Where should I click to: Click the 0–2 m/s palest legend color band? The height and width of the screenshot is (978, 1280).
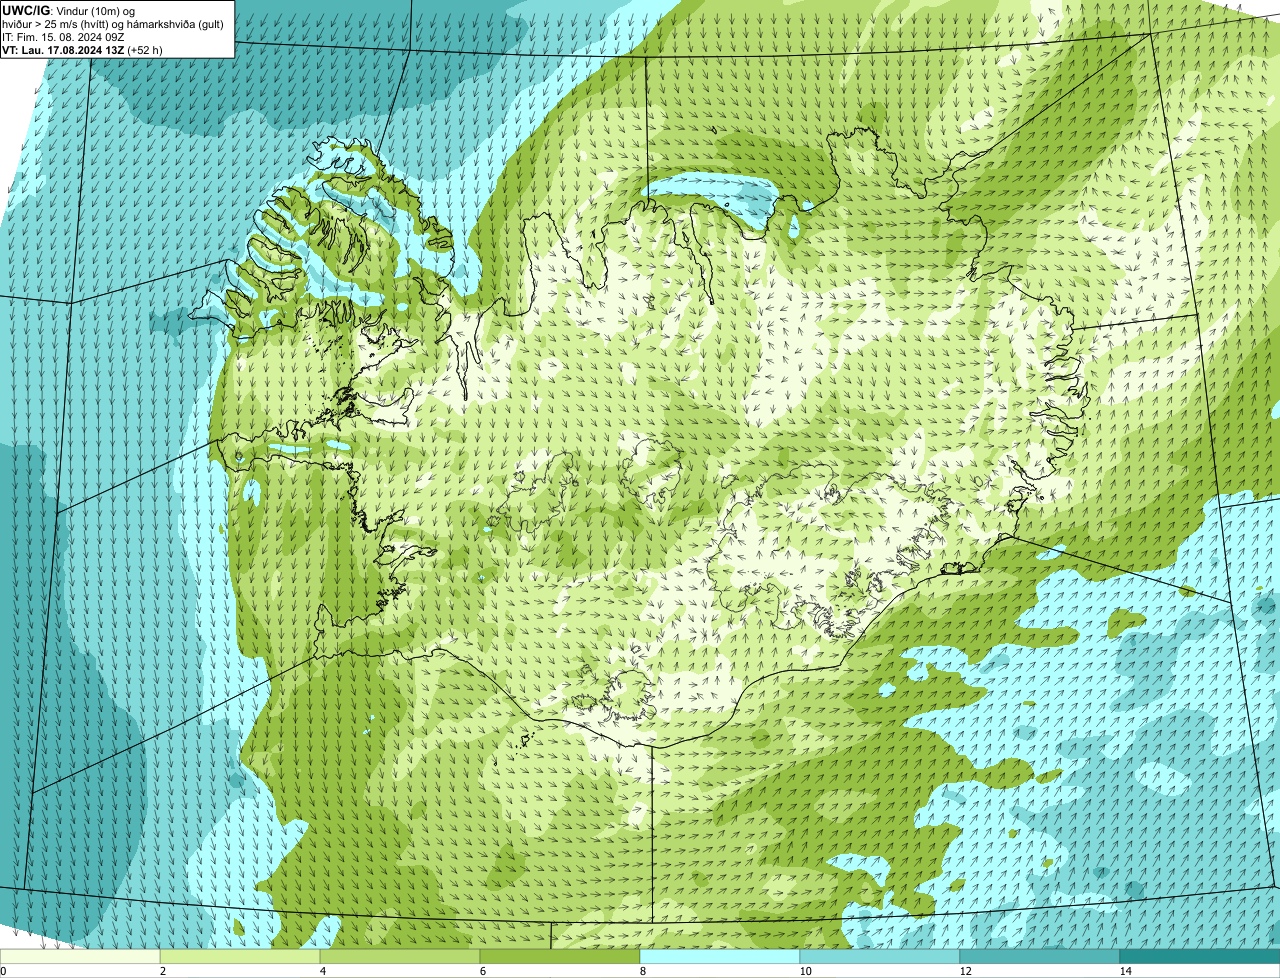(x=80, y=956)
